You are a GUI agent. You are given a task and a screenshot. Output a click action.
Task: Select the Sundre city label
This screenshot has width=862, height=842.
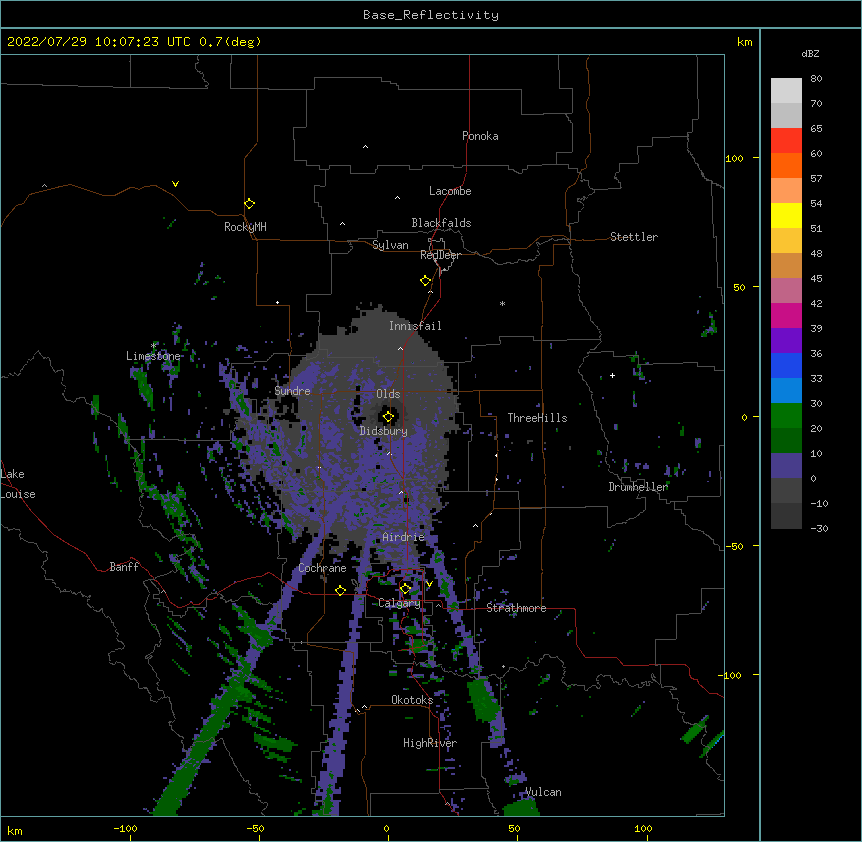(x=292, y=391)
